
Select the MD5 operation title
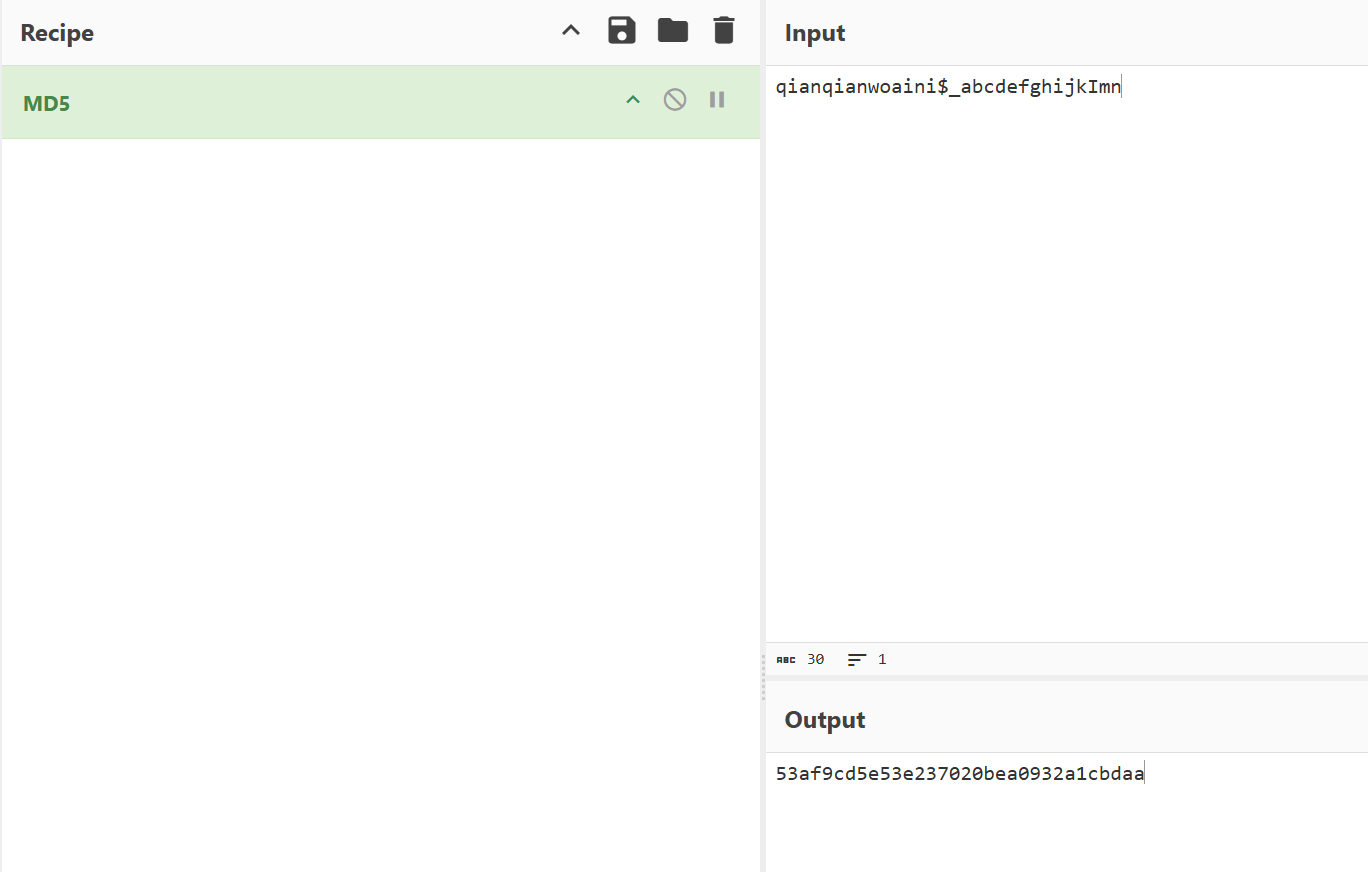coord(46,103)
